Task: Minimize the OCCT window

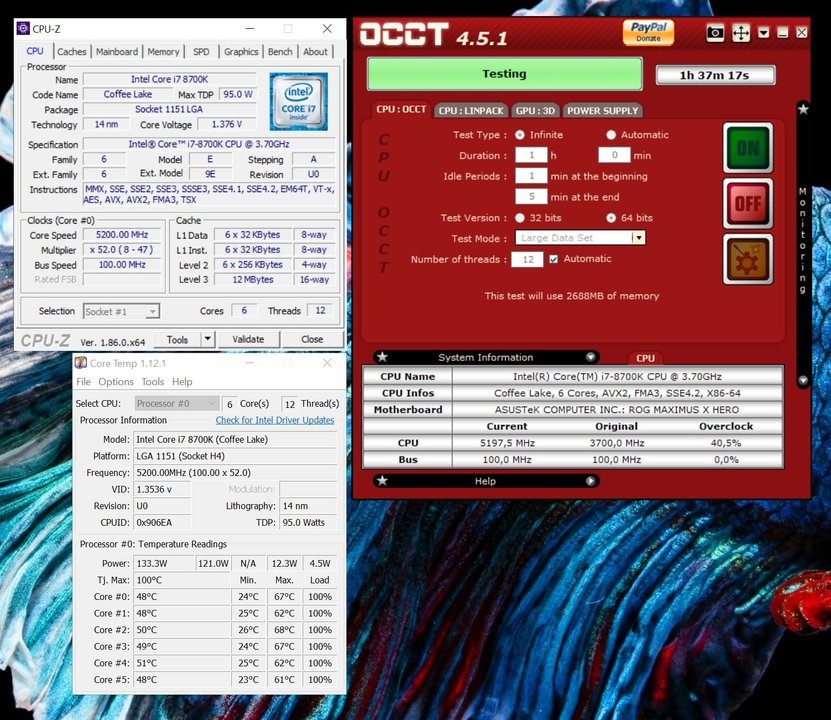Action: [x=783, y=33]
